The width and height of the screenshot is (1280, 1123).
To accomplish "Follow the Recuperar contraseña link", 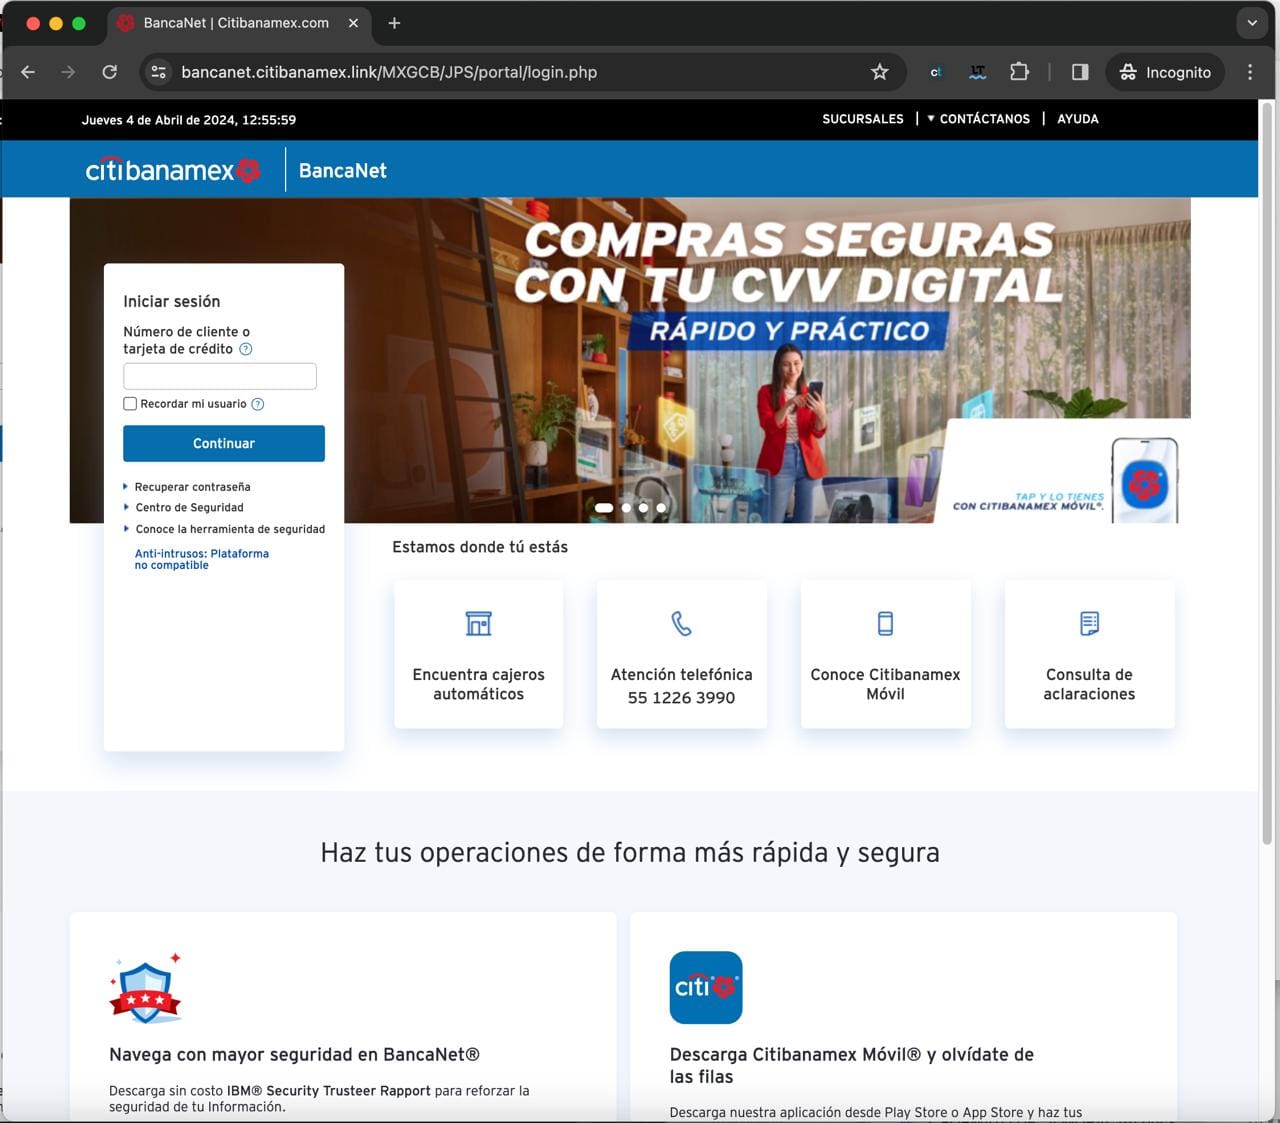I will click(x=192, y=487).
